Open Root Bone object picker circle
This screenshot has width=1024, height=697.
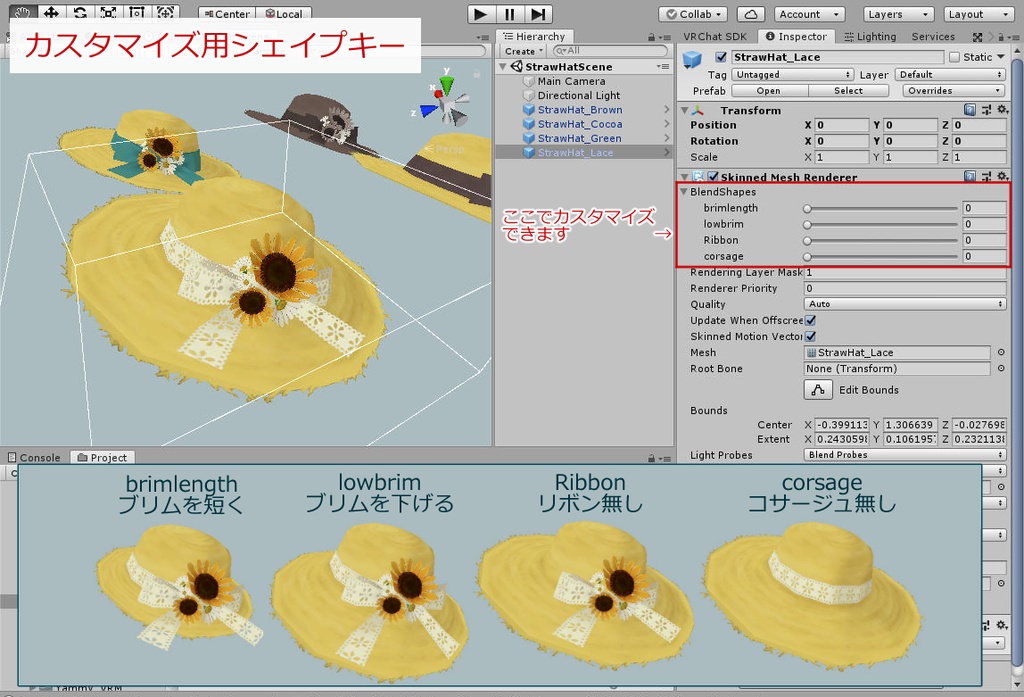1000,368
